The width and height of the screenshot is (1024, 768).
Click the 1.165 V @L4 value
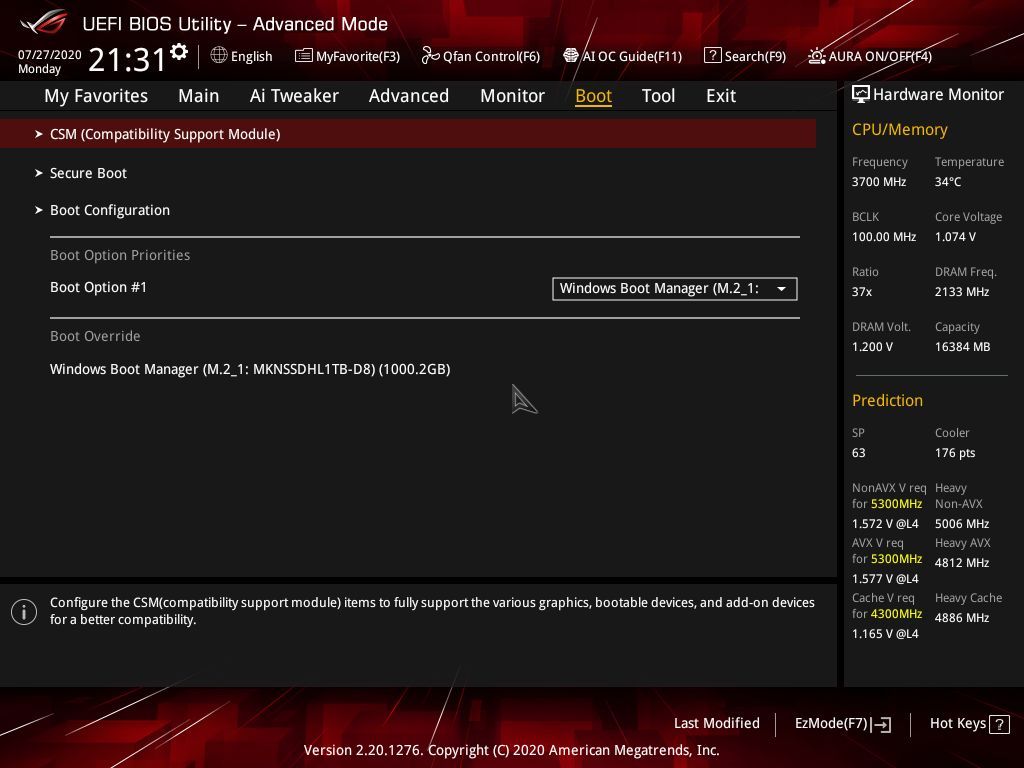885,633
